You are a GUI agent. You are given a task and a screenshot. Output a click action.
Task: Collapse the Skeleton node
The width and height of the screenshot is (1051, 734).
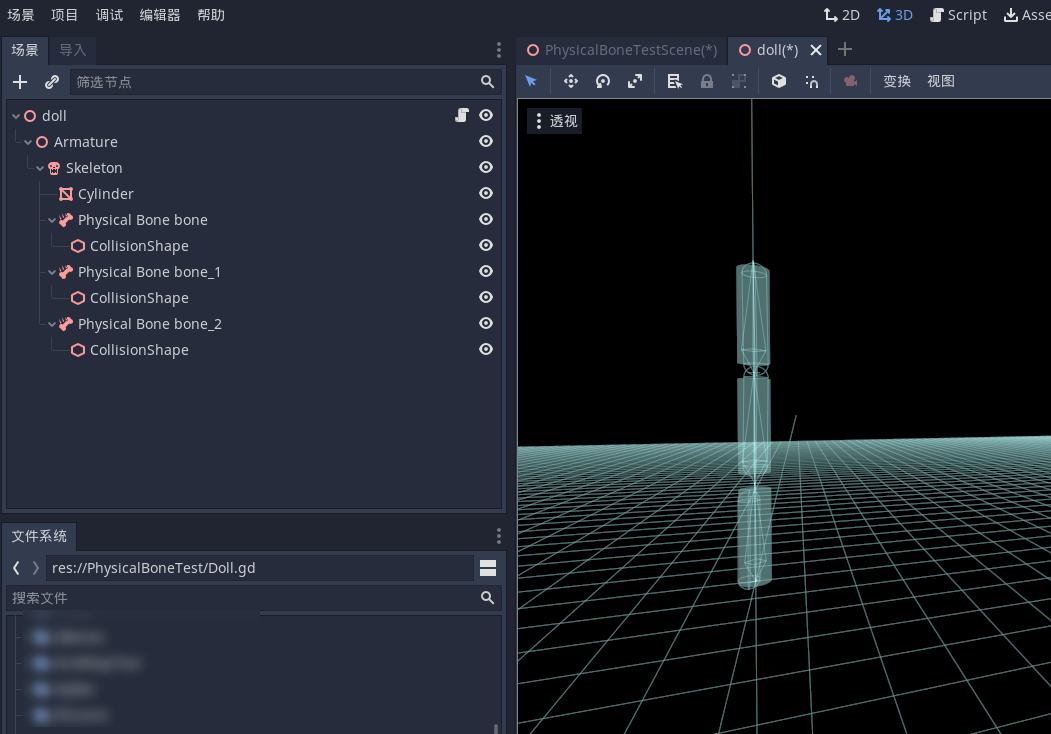[40, 168]
